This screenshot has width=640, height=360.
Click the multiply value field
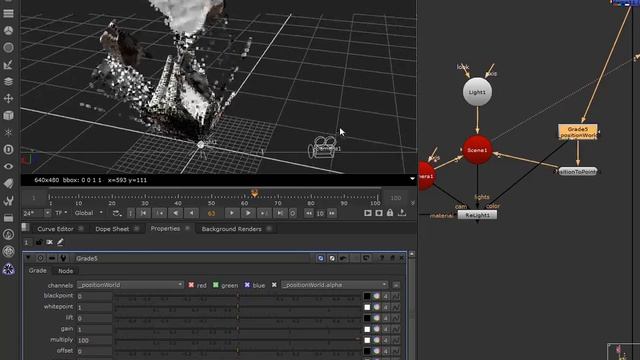(94, 340)
